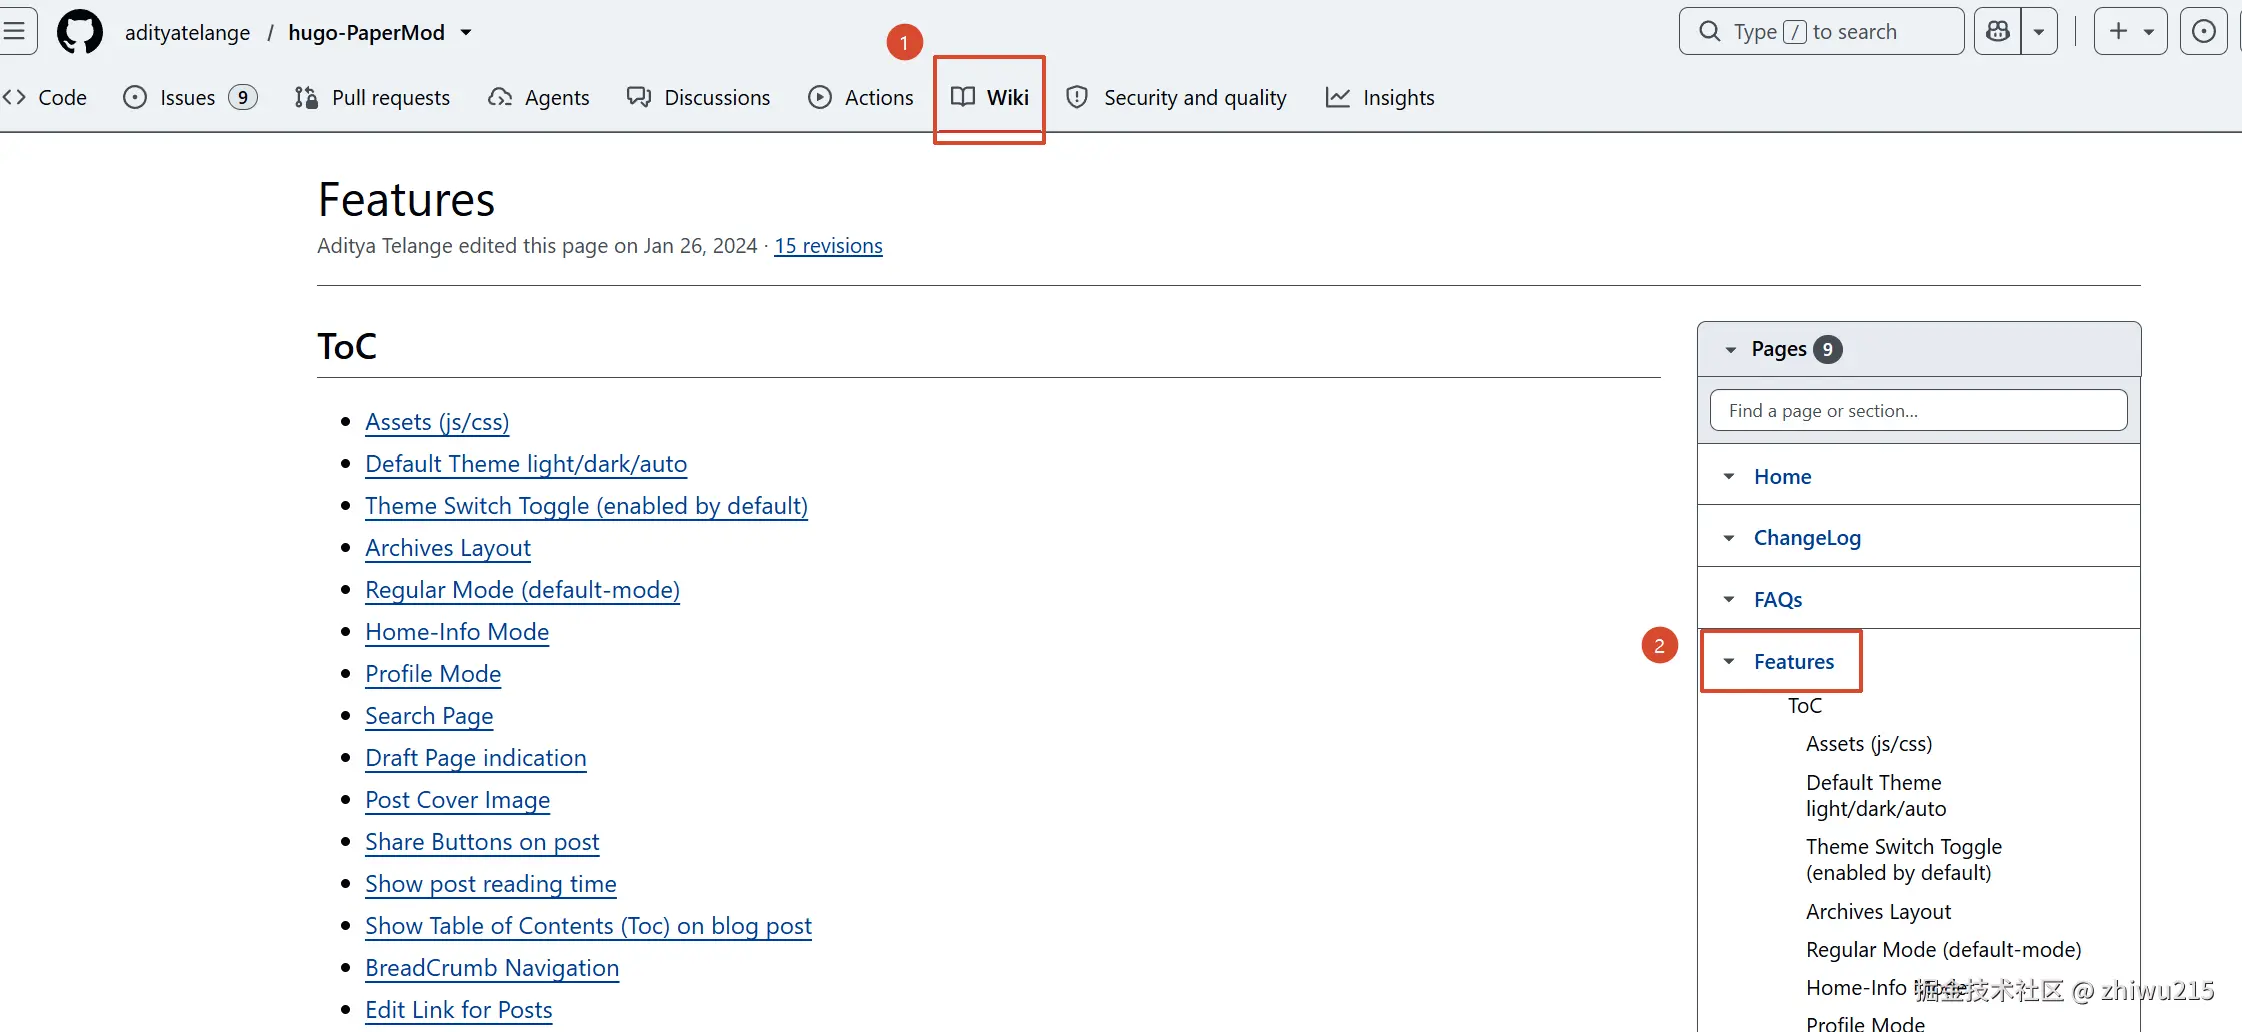Open the Draft Page indication link
The height and width of the screenshot is (1032, 2242).
[x=476, y=758]
